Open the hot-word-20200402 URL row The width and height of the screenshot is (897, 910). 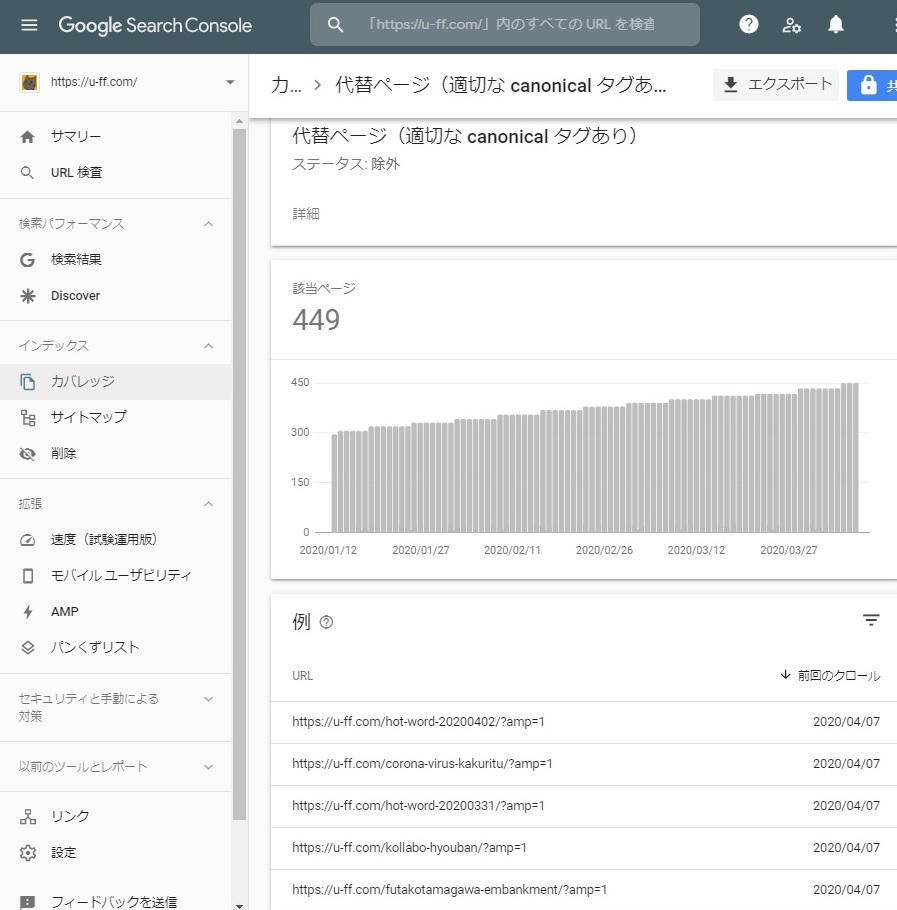(418, 722)
